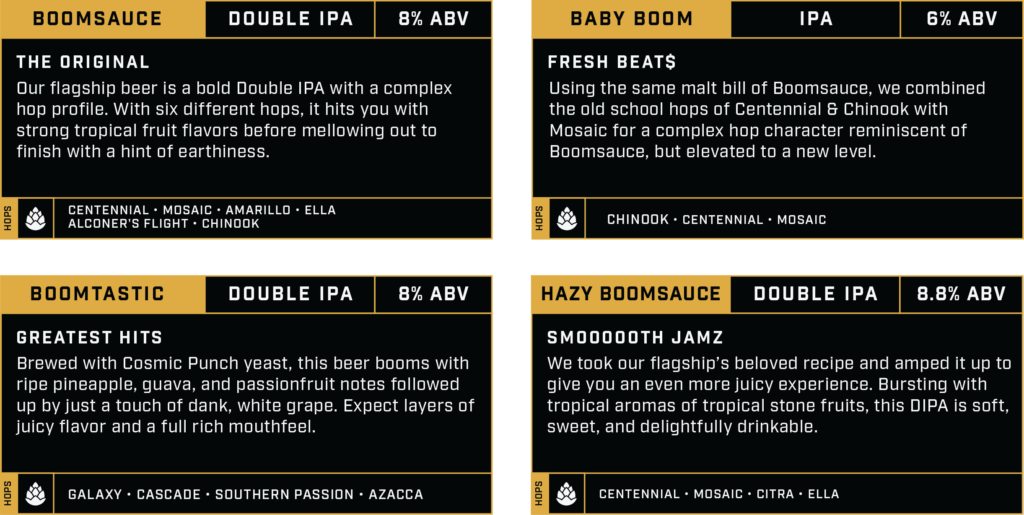Viewport: 1024px width, 515px height.
Task: Click the 8.8% ABV label
Action: tap(961, 294)
